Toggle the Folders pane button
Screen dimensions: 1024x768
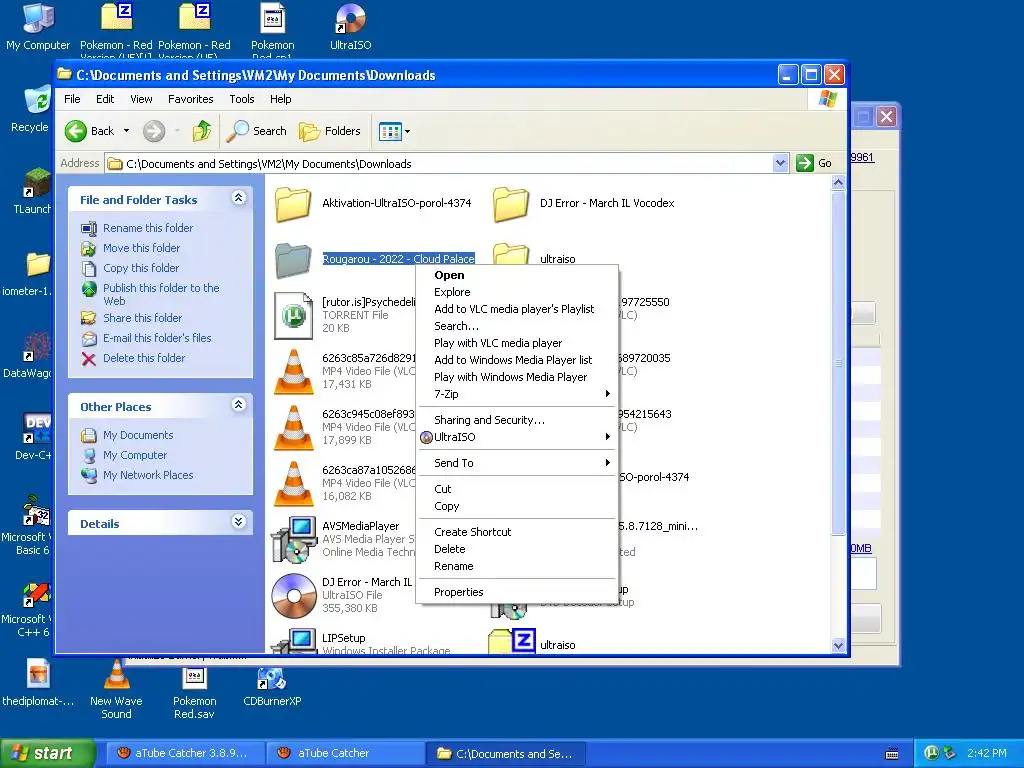[330, 131]
